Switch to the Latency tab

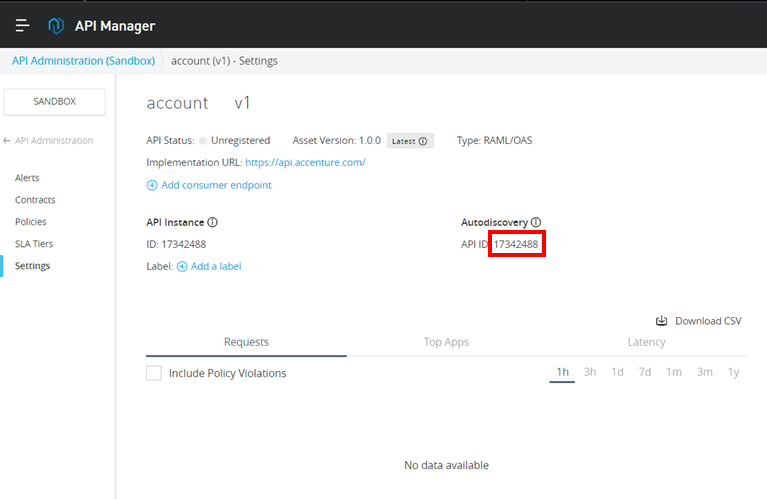click(646, 342)
